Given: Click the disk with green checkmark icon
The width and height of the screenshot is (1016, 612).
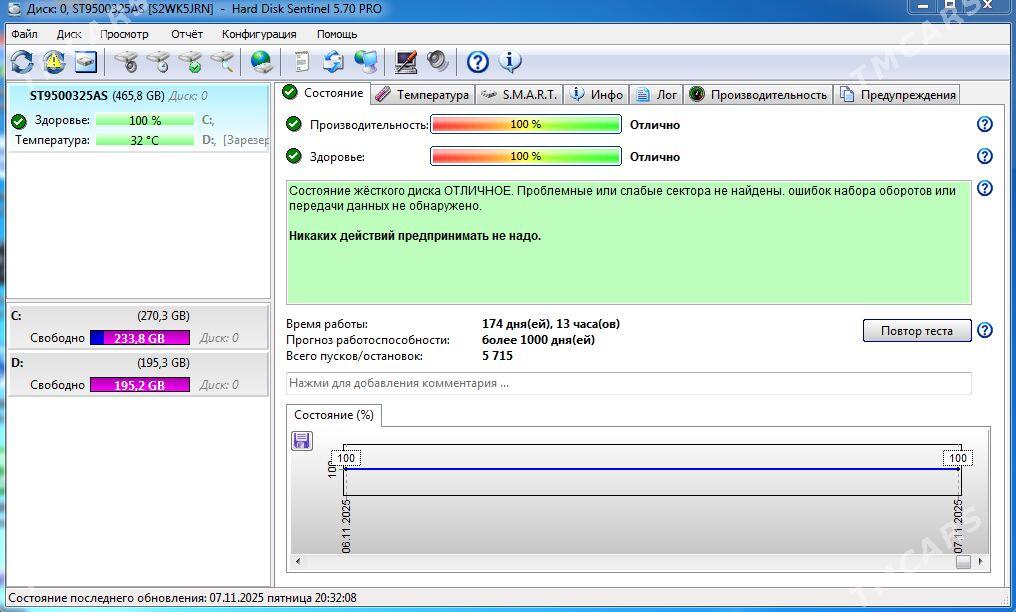Looking at the screenshot, I should click(190, 62).
